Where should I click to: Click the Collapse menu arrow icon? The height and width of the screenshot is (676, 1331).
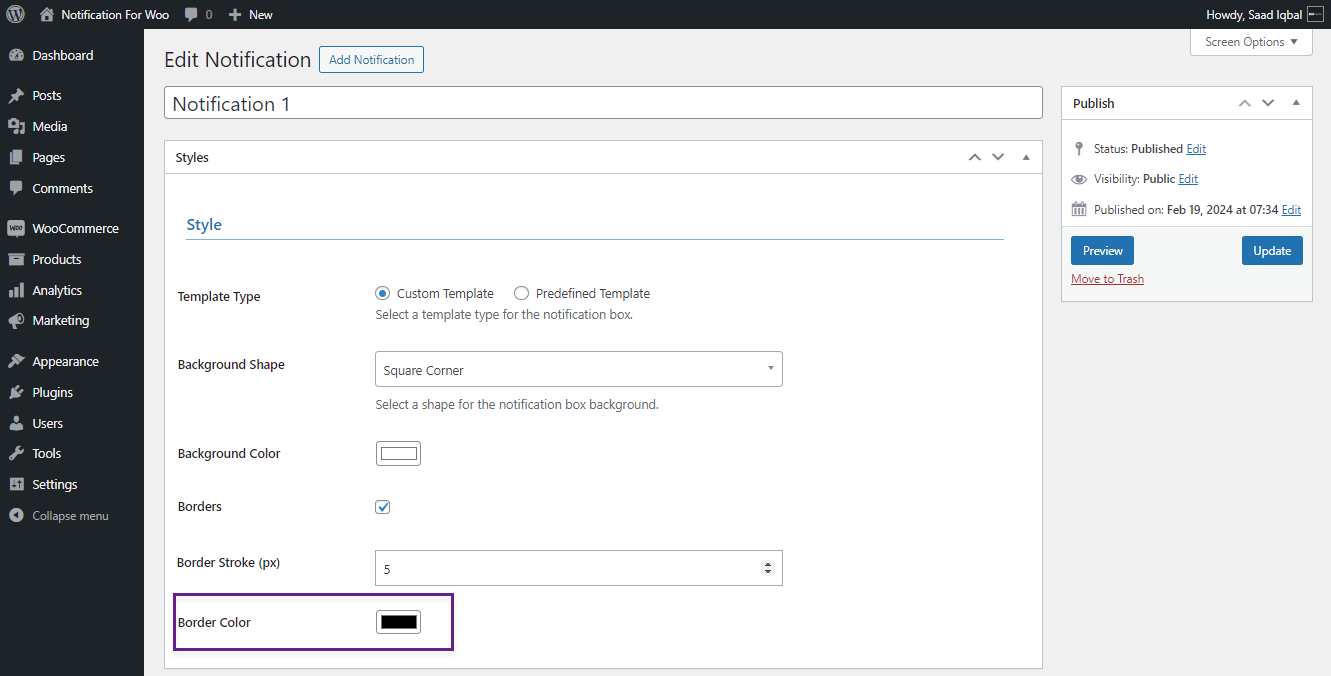[x=16, y=516]
